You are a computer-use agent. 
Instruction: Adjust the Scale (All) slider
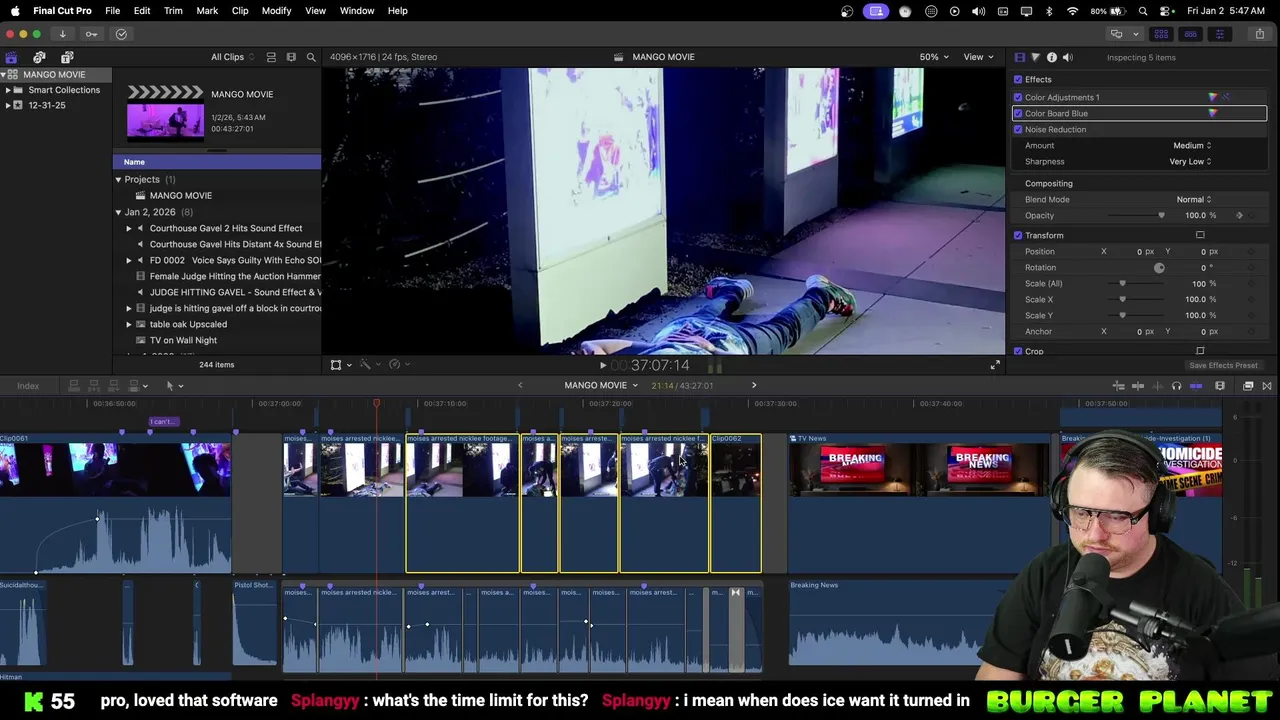(1134, 283)
